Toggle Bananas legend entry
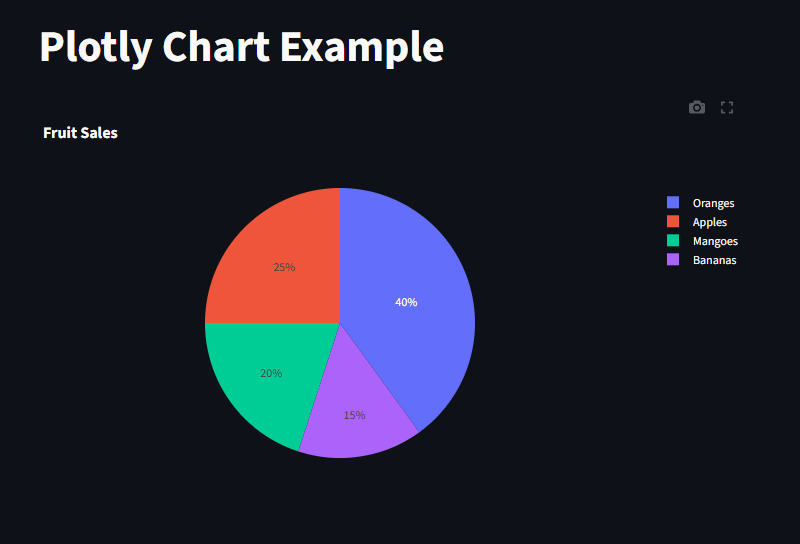Image resolution: width=800 pixels, height=544 pixels. pos(702,260)
